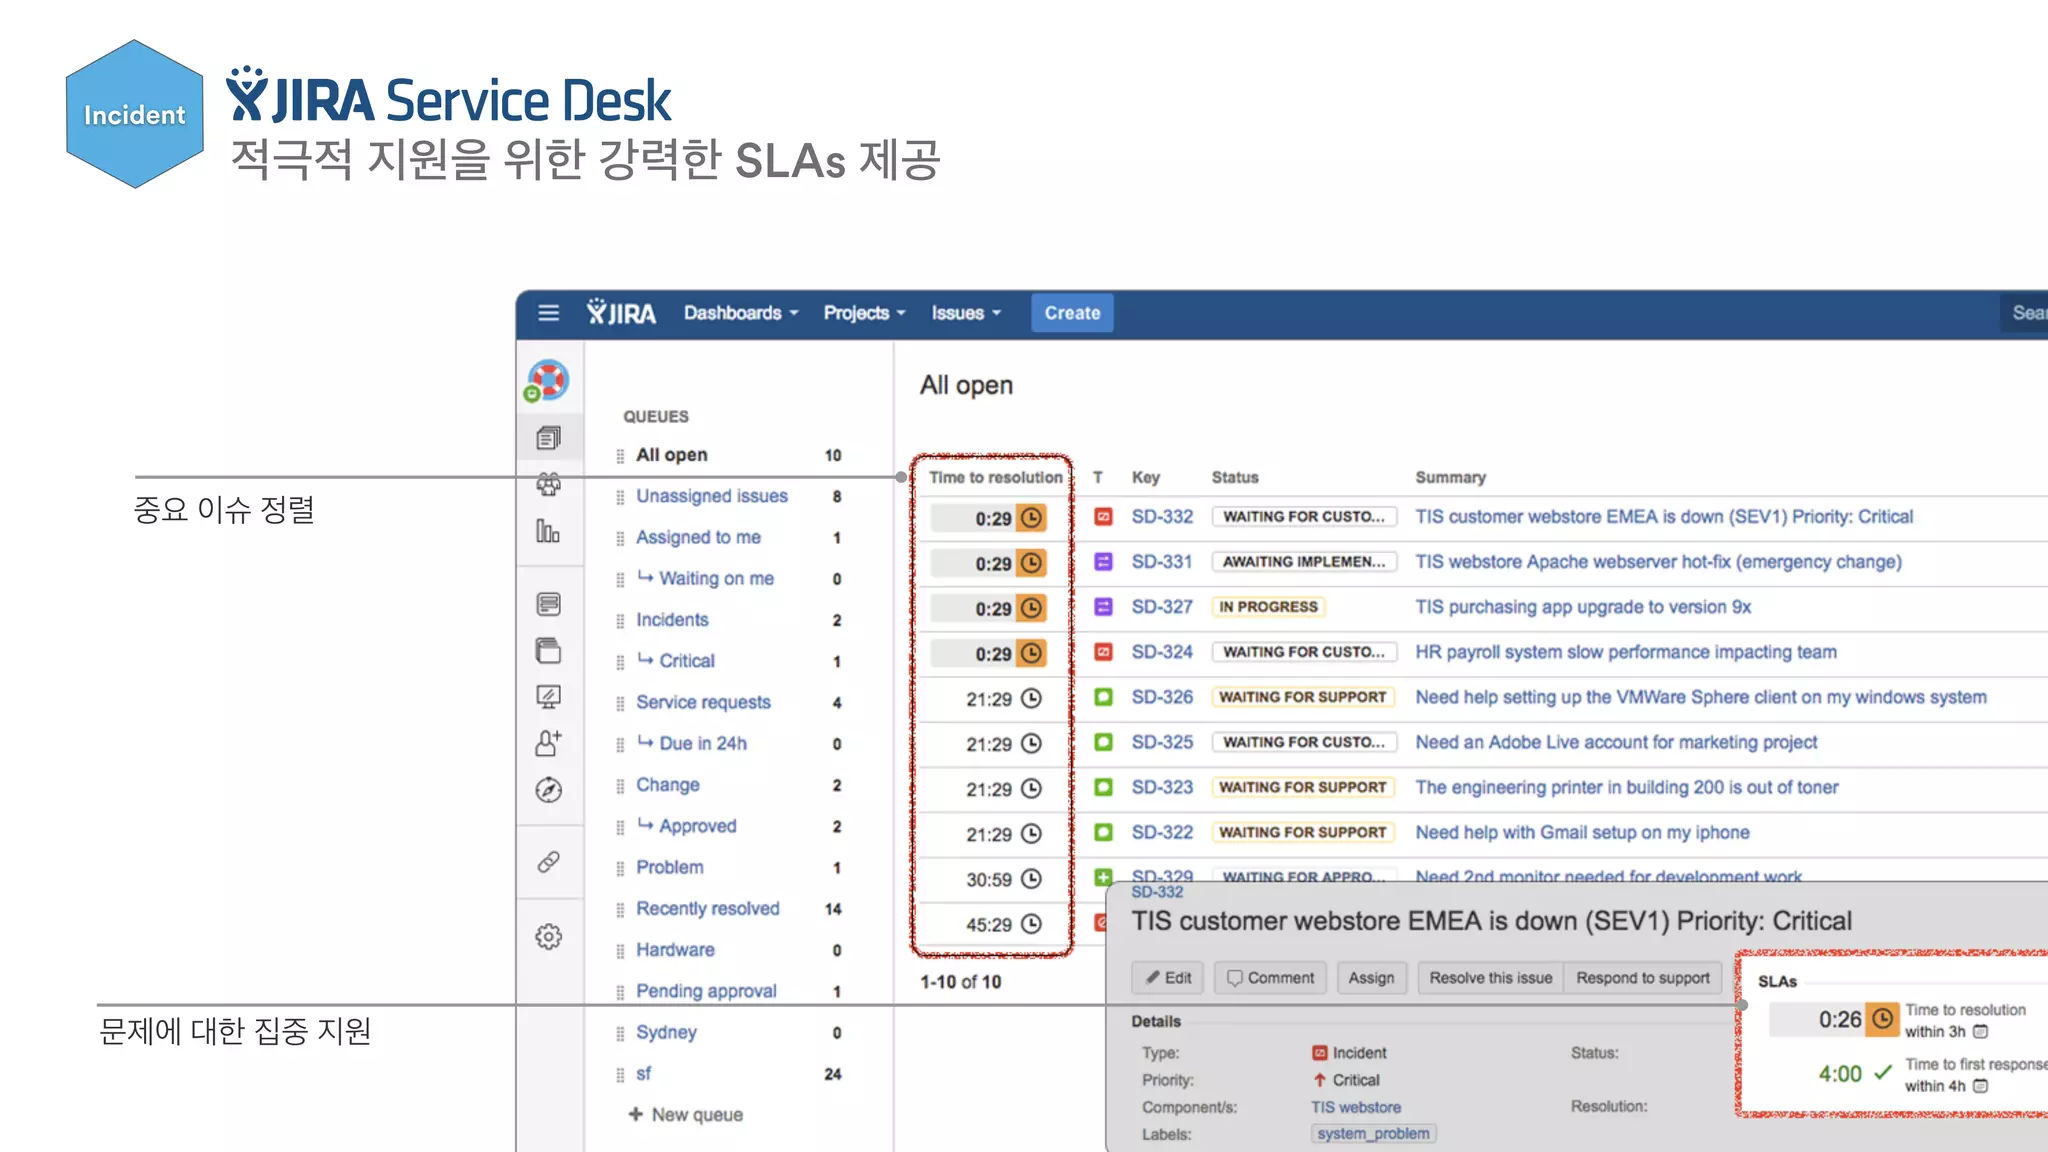This screenshot has height=1152, width=2048.
Task: Click the Resolve this issue button
Action: 1490,978
